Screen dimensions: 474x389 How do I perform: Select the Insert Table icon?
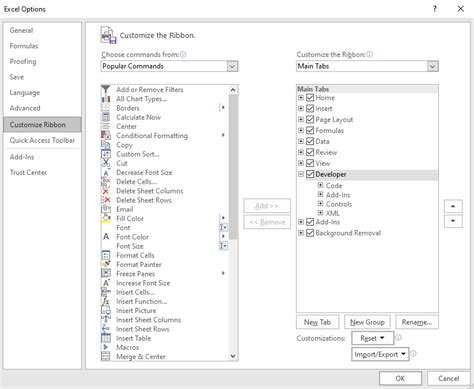(x=106, y=338)
